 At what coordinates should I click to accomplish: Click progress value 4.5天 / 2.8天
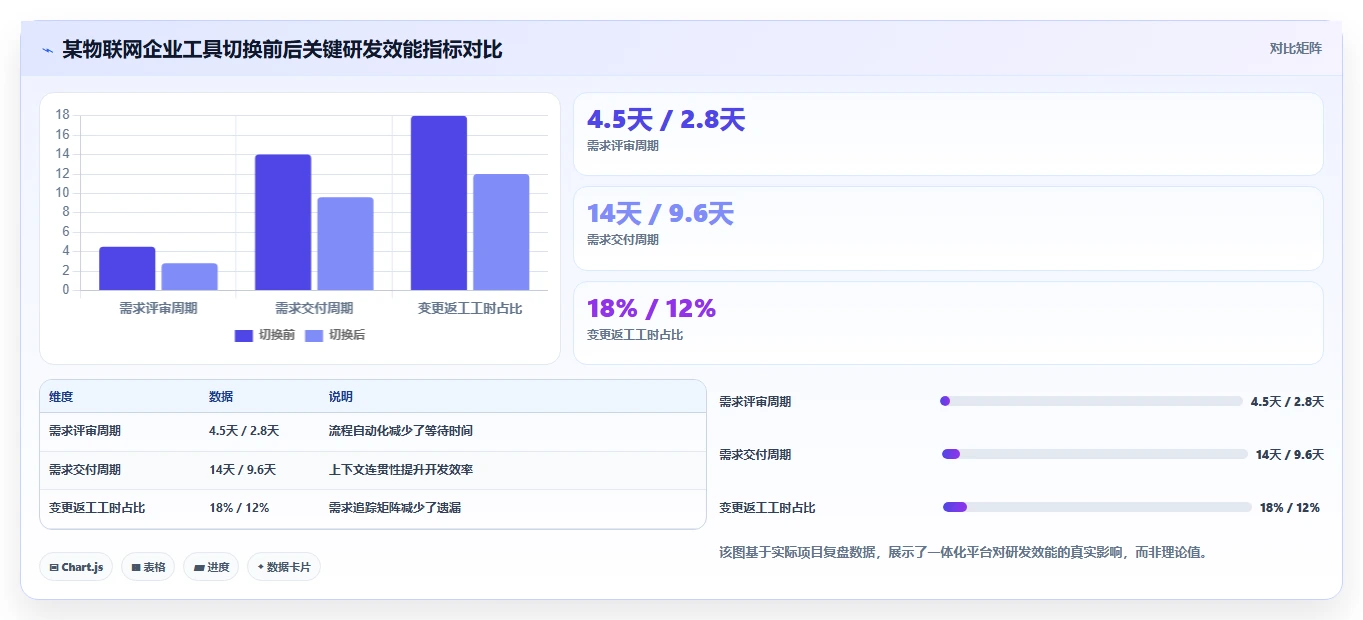point(1287,402)
